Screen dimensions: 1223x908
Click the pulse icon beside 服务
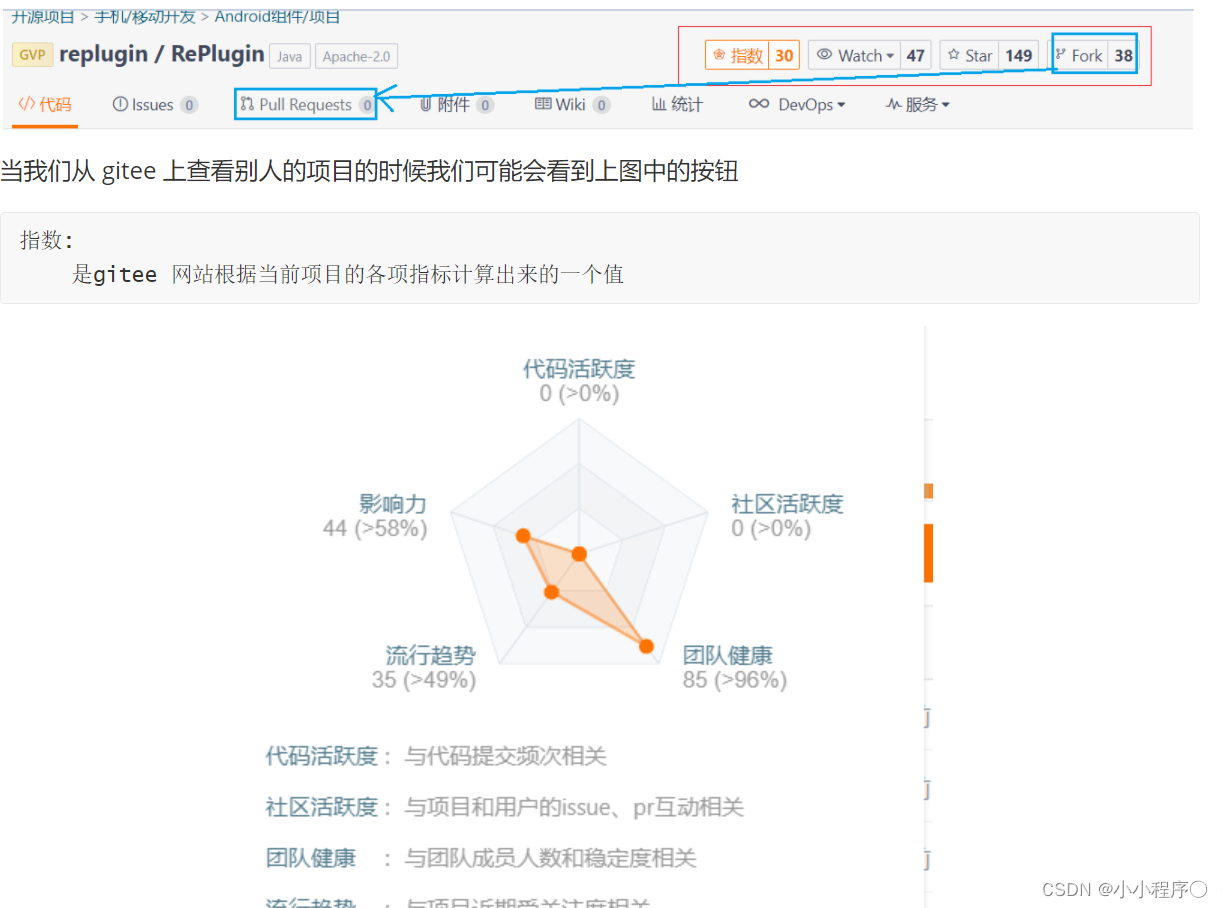click(894, 105)
